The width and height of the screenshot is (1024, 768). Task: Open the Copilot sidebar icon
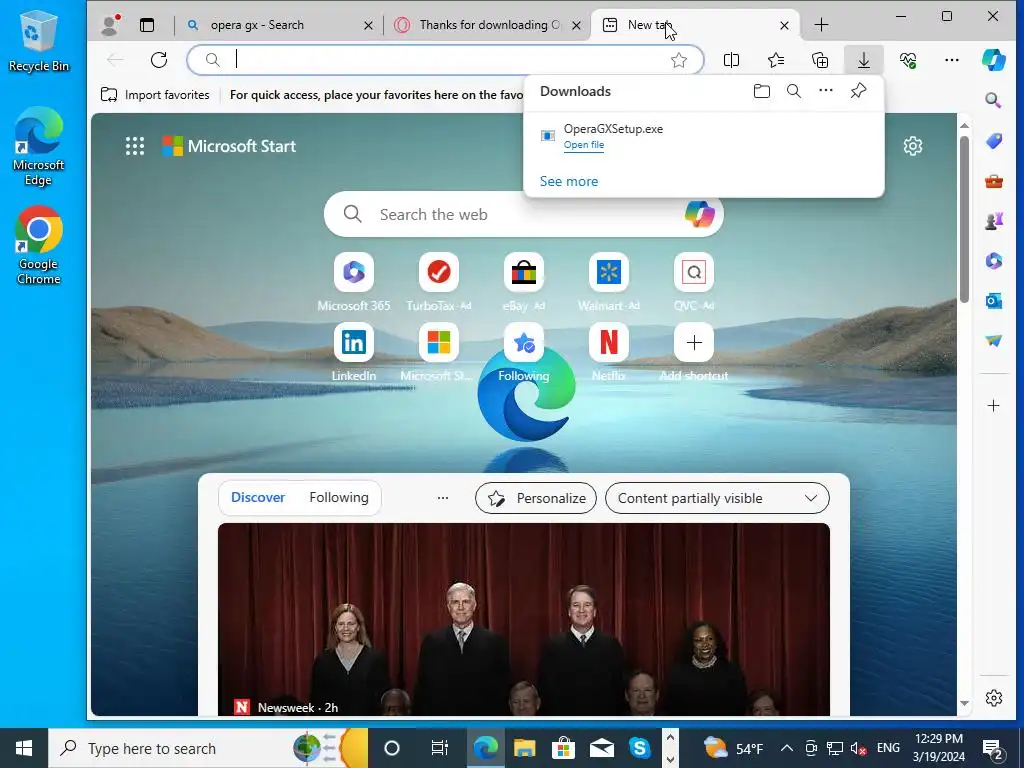[x=993, y=60]
